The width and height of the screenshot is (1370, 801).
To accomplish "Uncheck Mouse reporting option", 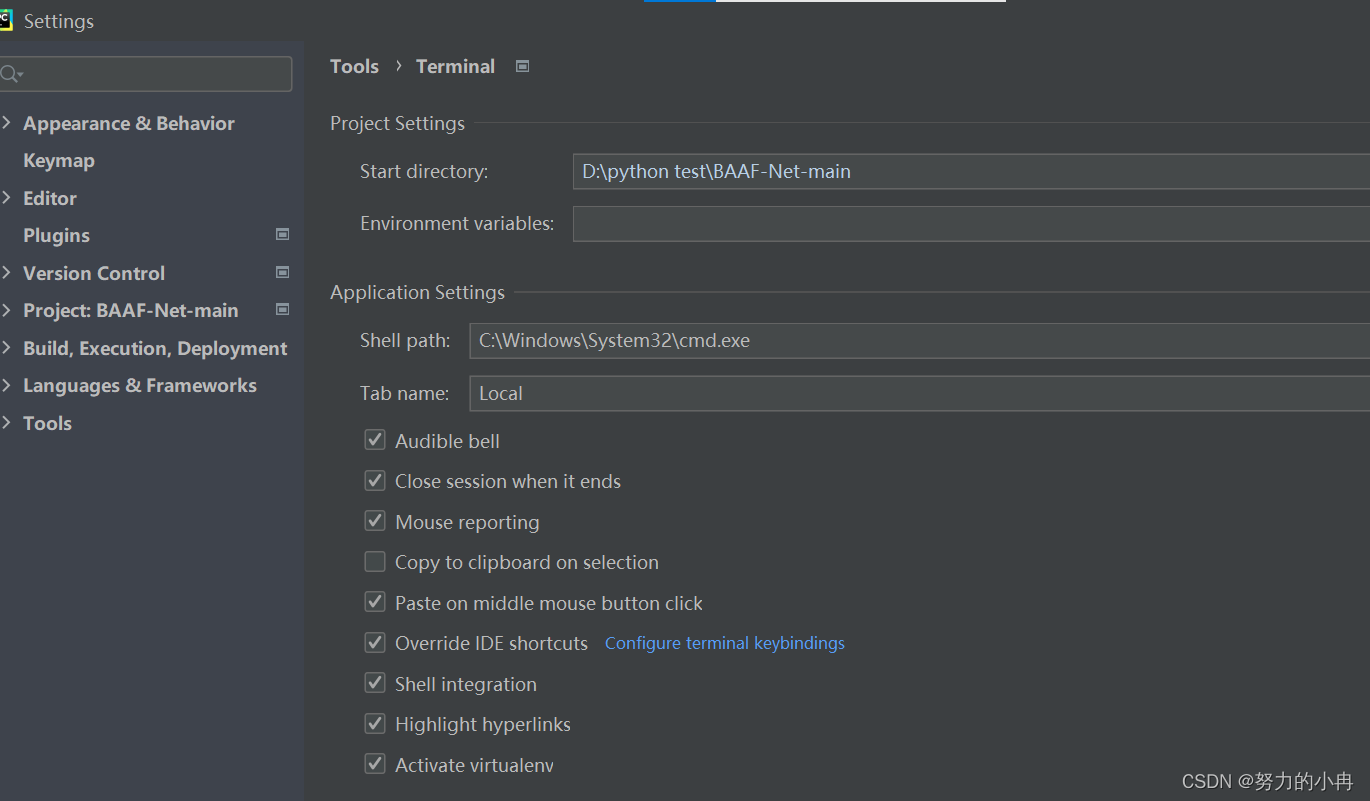I will click(x=375, y=521).
